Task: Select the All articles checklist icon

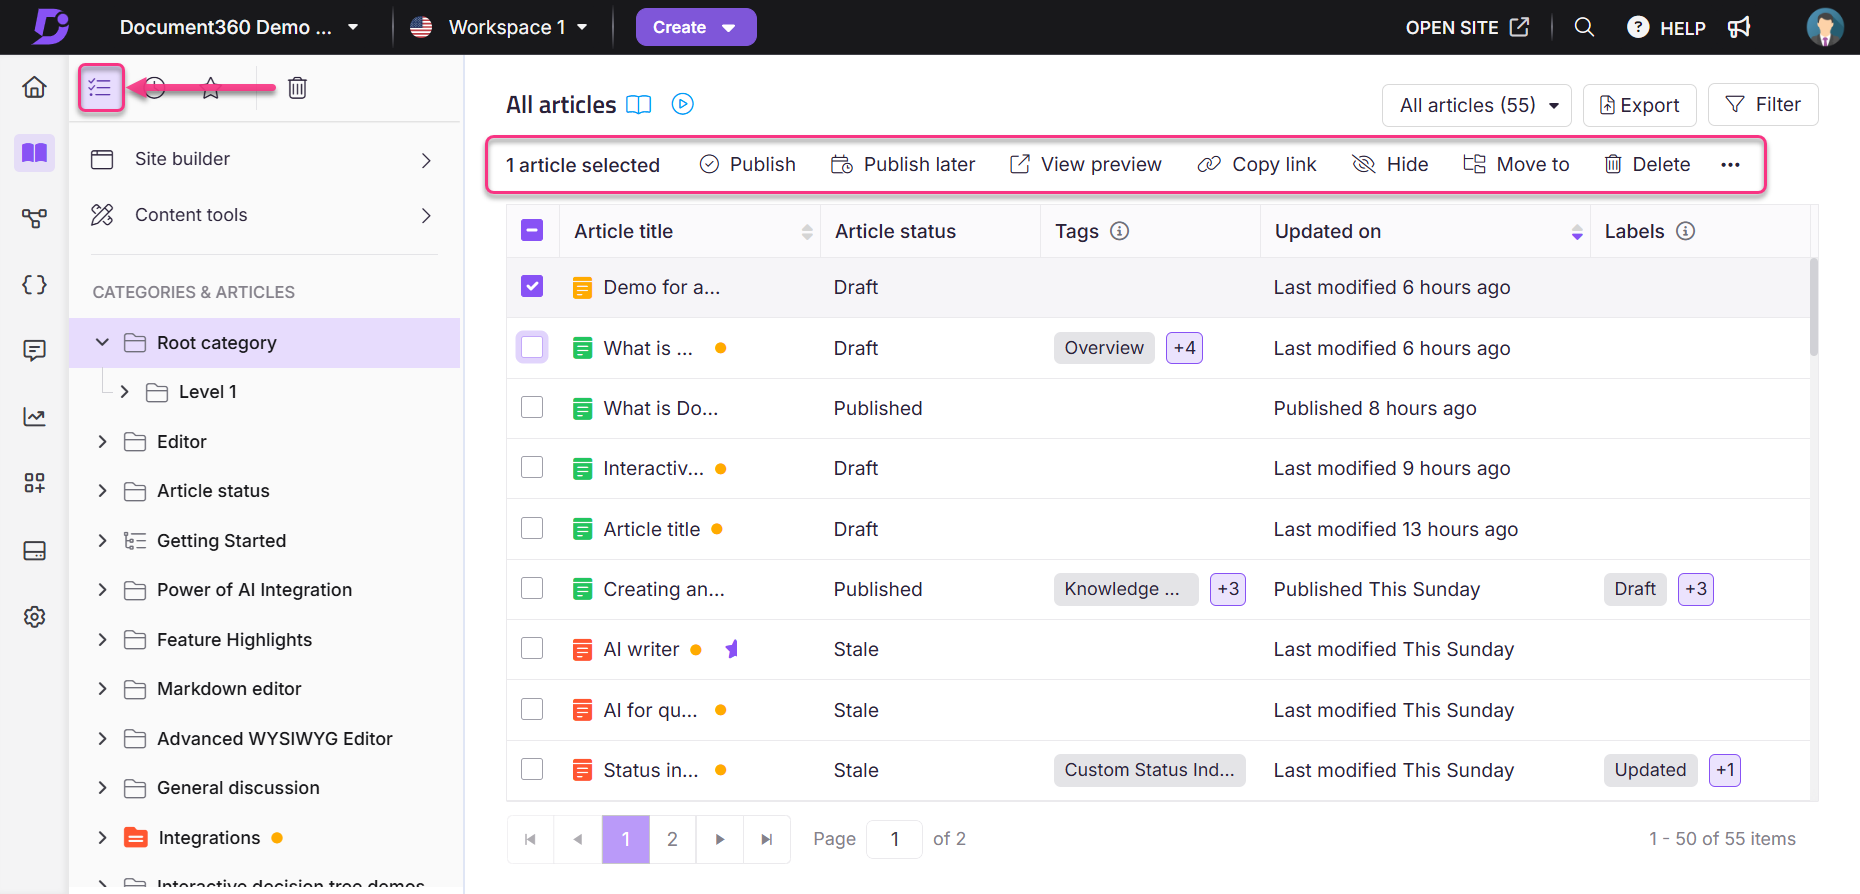Action: point(100,88)
